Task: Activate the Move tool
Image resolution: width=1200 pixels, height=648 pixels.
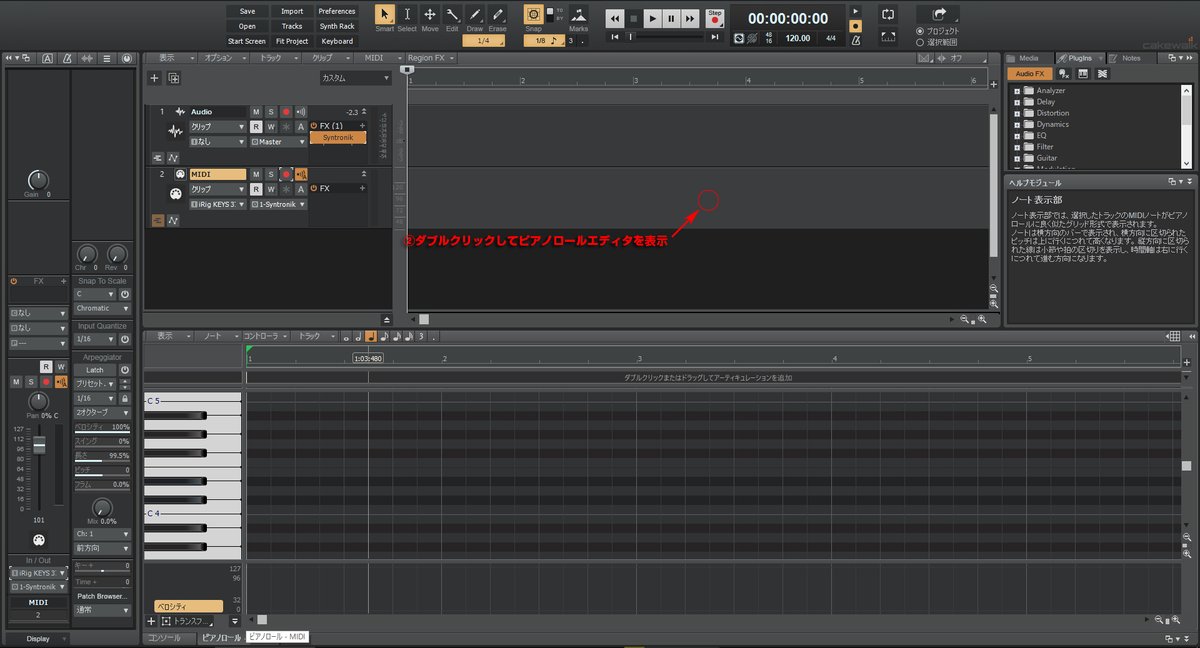Action: pyautogui.click(x=430, y=17)
